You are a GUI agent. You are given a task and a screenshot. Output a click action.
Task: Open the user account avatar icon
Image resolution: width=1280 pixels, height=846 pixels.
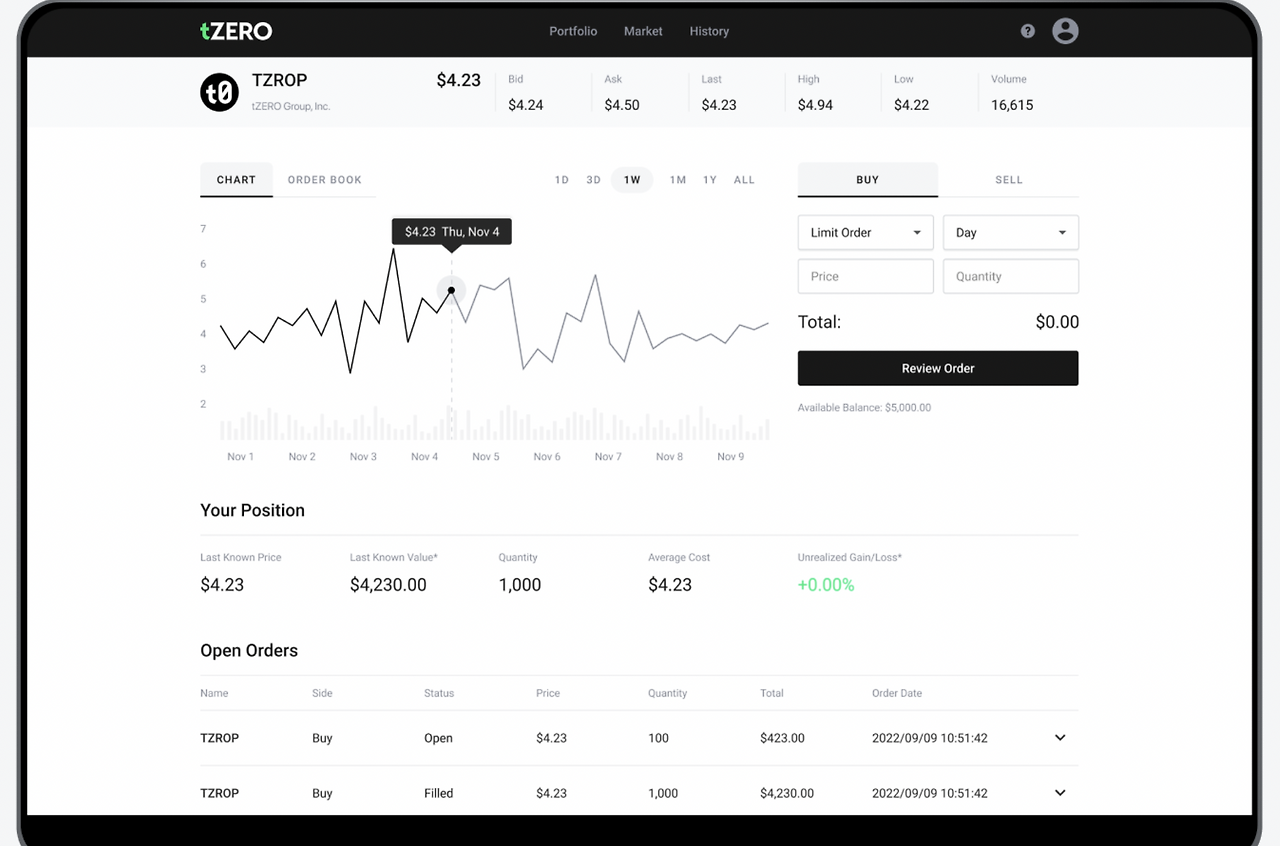pyautogui.click(x=1066, y=31)
